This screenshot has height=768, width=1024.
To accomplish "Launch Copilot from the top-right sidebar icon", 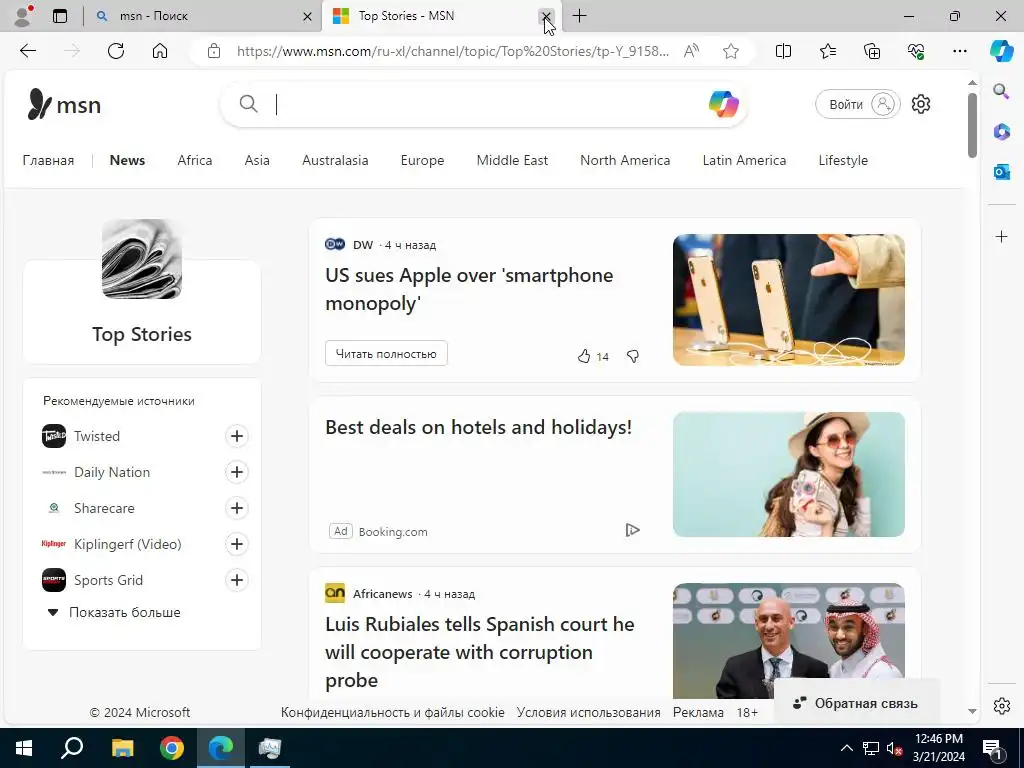I will 1001,51.
